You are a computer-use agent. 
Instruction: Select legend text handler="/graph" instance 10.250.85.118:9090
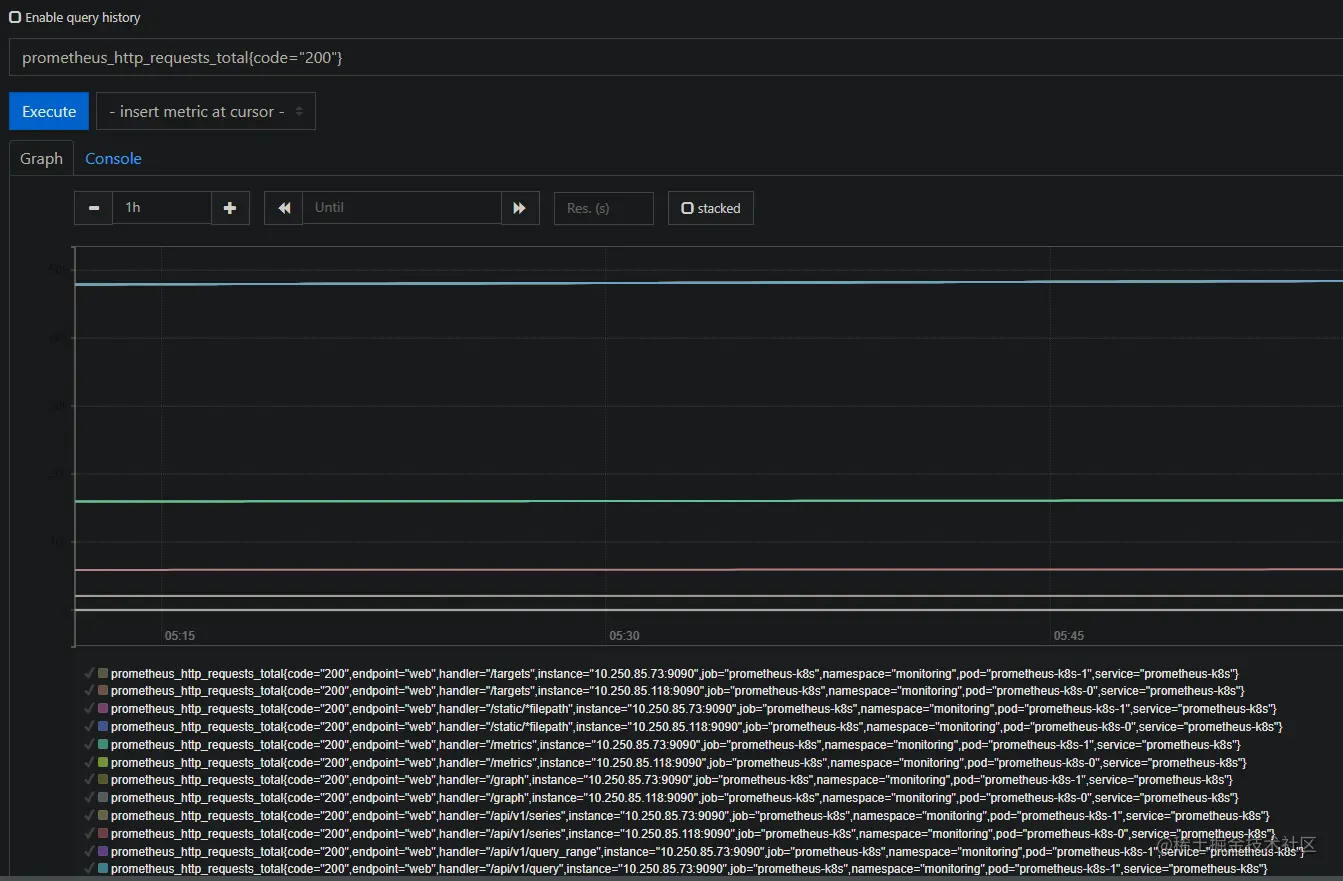click(675, 798)
